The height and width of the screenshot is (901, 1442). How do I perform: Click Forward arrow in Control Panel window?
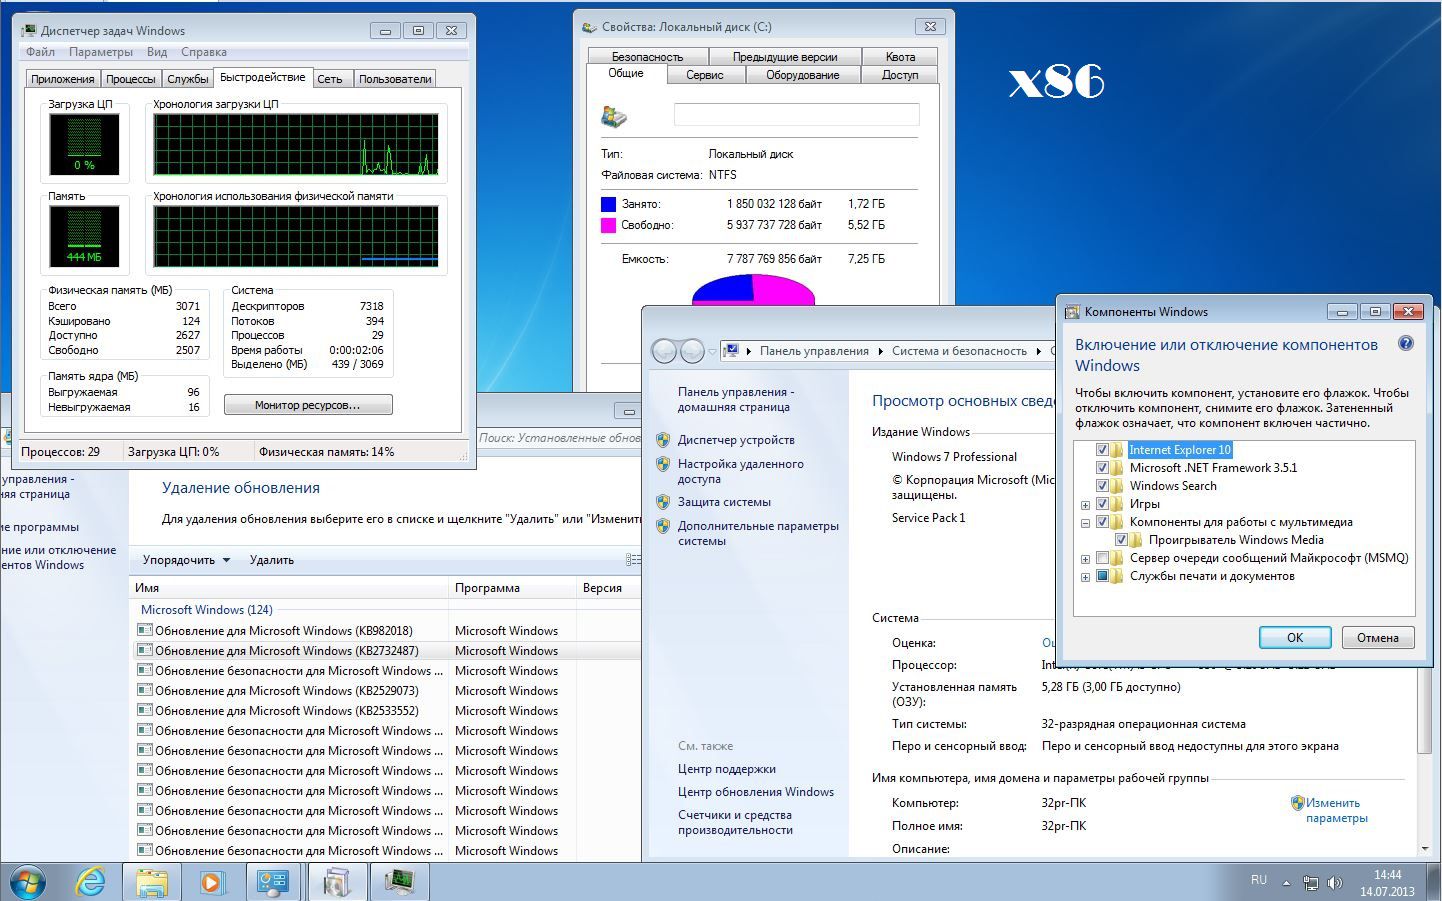click(692, 351)
